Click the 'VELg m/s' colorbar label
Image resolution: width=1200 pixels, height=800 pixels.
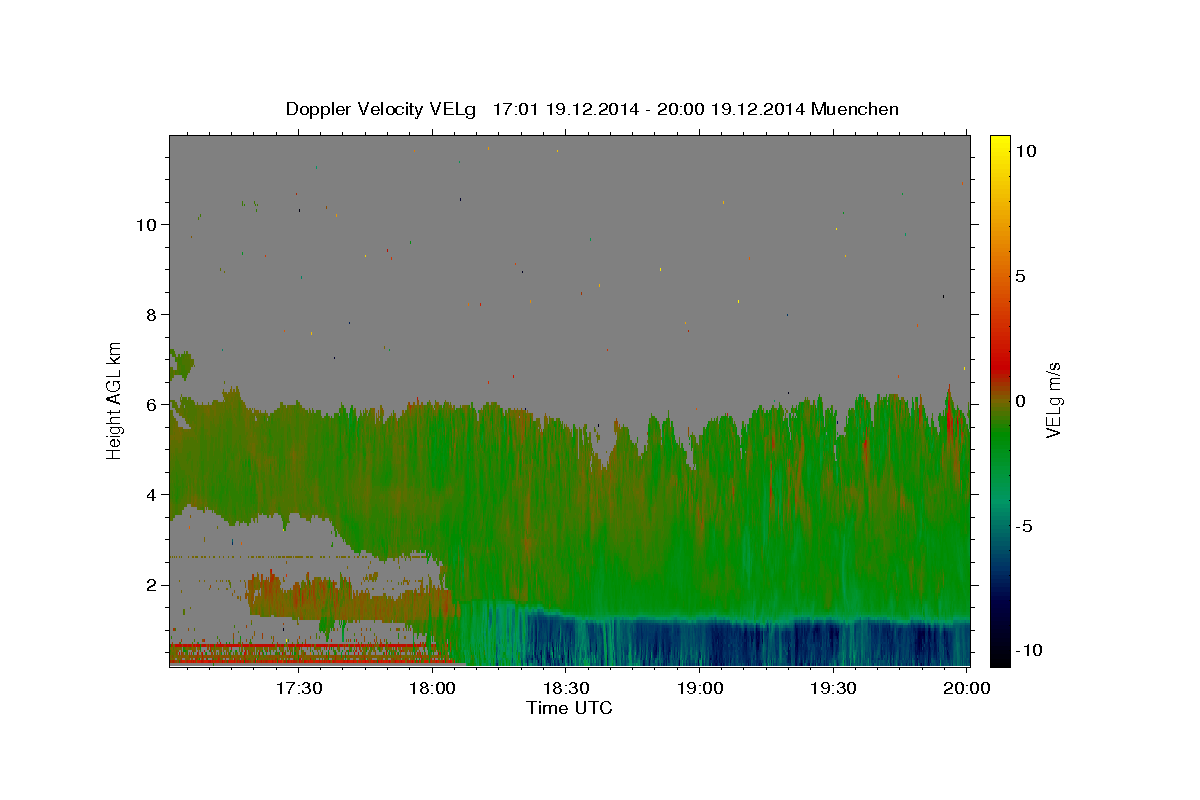click(1053, 400)
